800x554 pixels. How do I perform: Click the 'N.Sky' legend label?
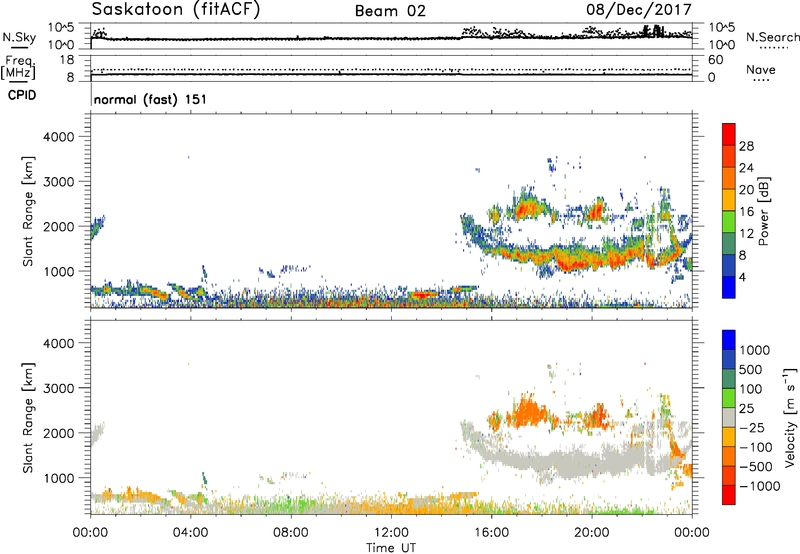click(19, 37)
